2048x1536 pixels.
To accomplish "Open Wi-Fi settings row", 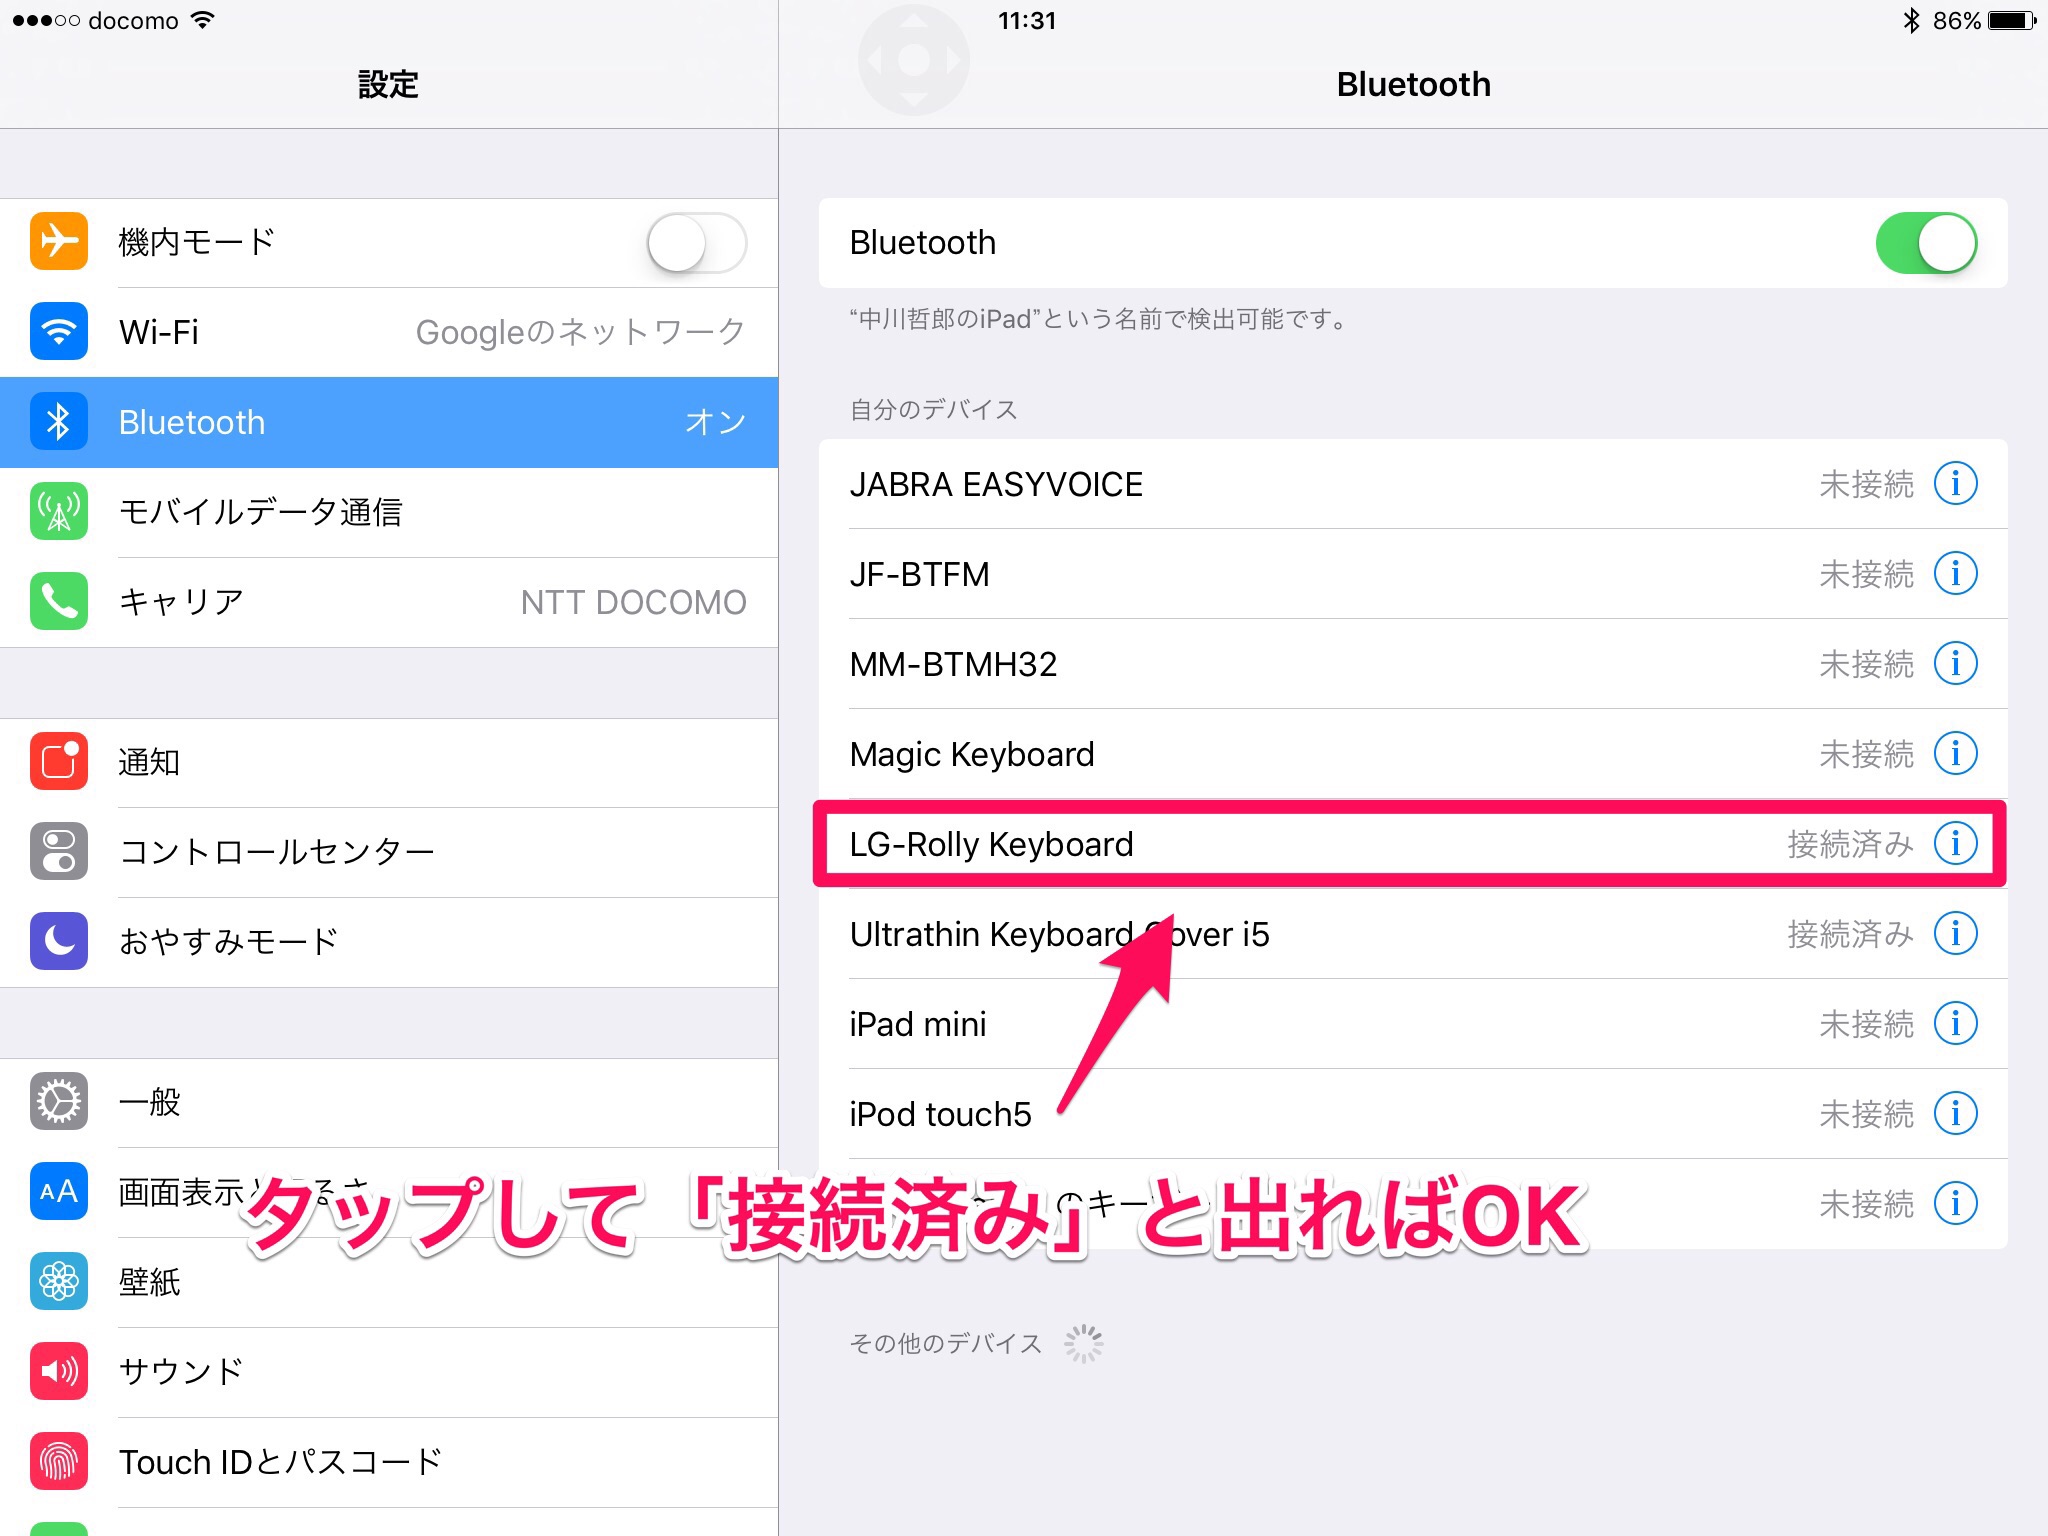I will point(390,332).
